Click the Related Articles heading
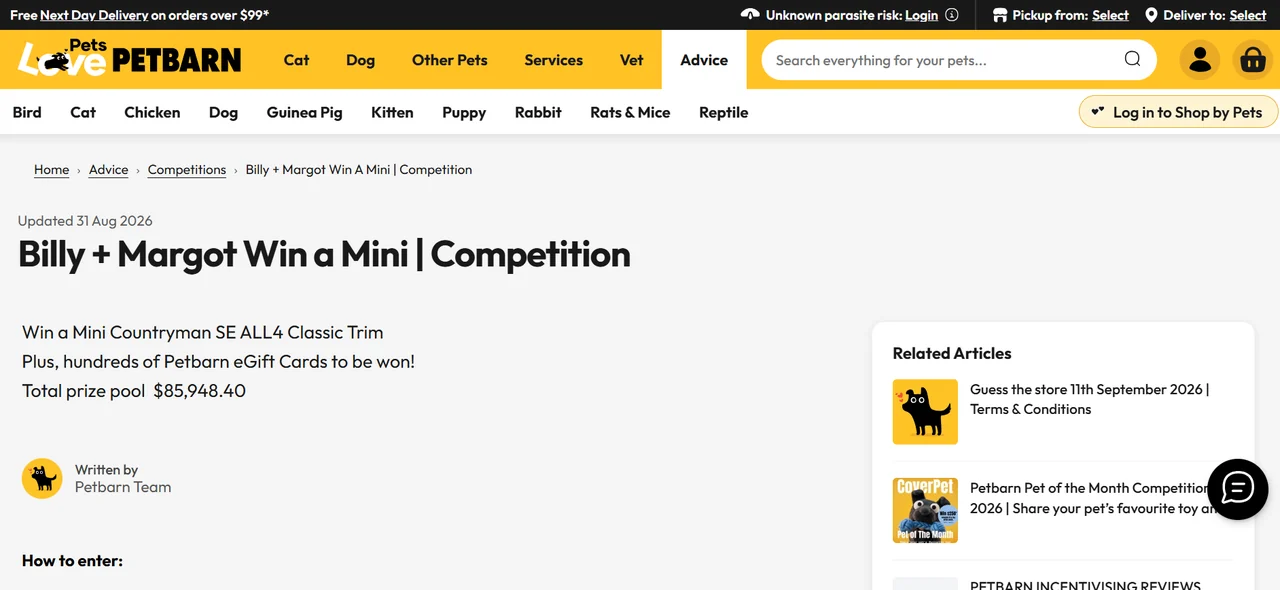The height and width of the screenshot is (590, 1280). click(952, 353)
